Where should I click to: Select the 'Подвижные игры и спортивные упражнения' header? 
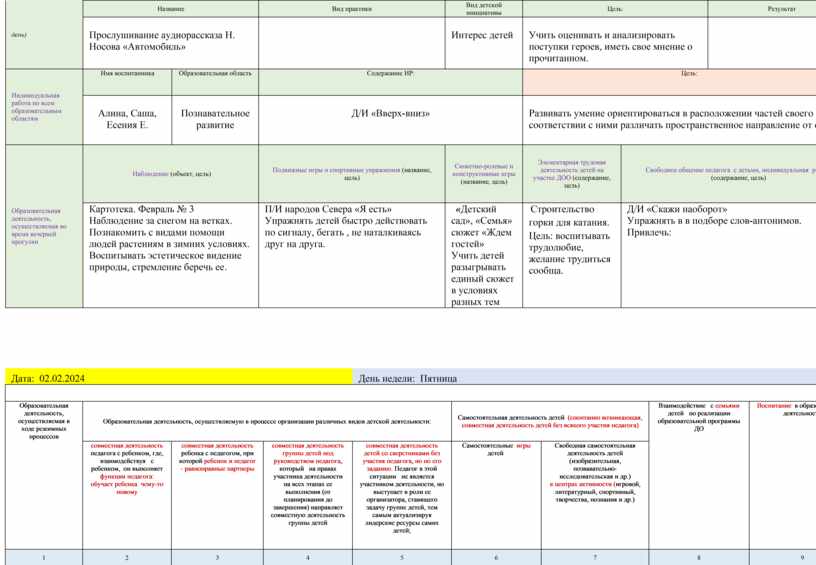pos(352,174)
